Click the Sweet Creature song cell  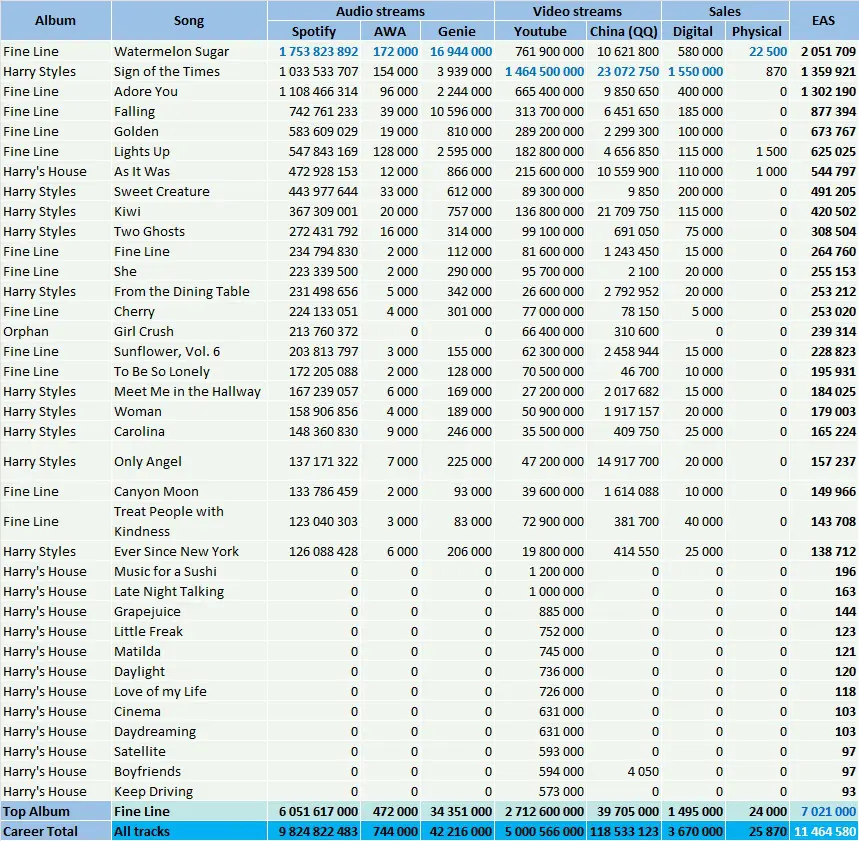189,191
